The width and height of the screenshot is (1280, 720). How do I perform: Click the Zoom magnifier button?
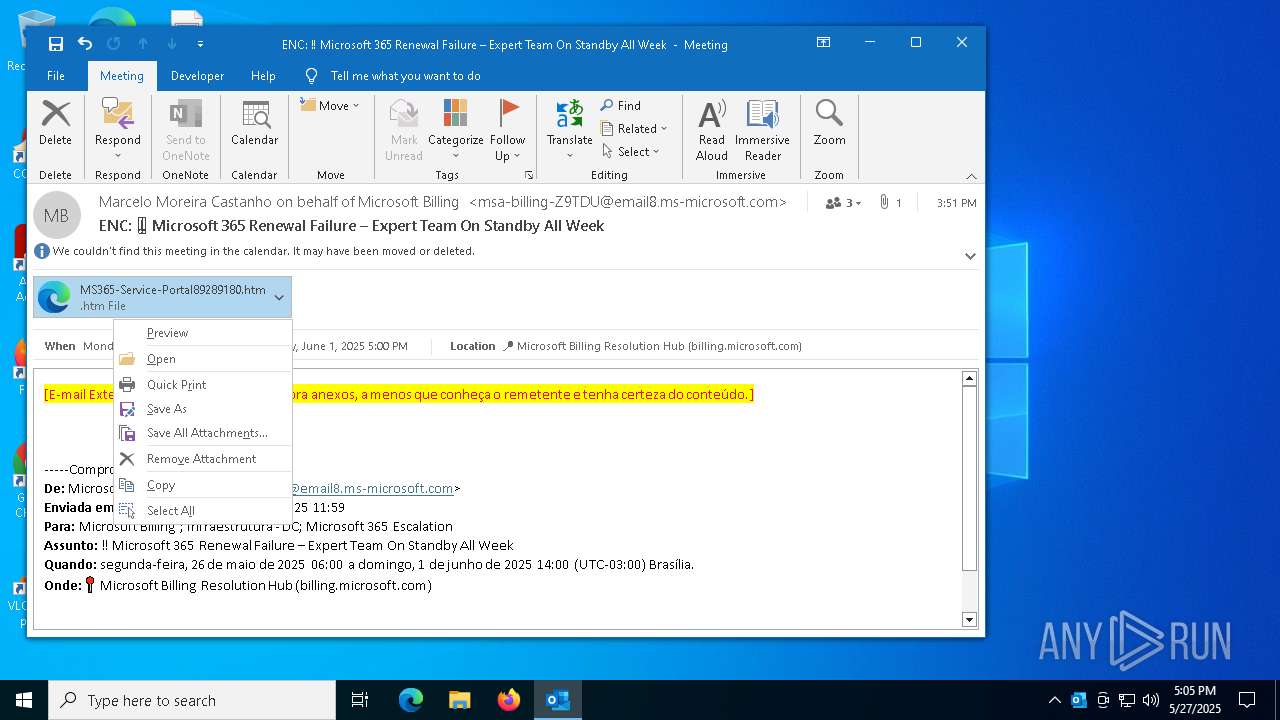tap(829, 124)
